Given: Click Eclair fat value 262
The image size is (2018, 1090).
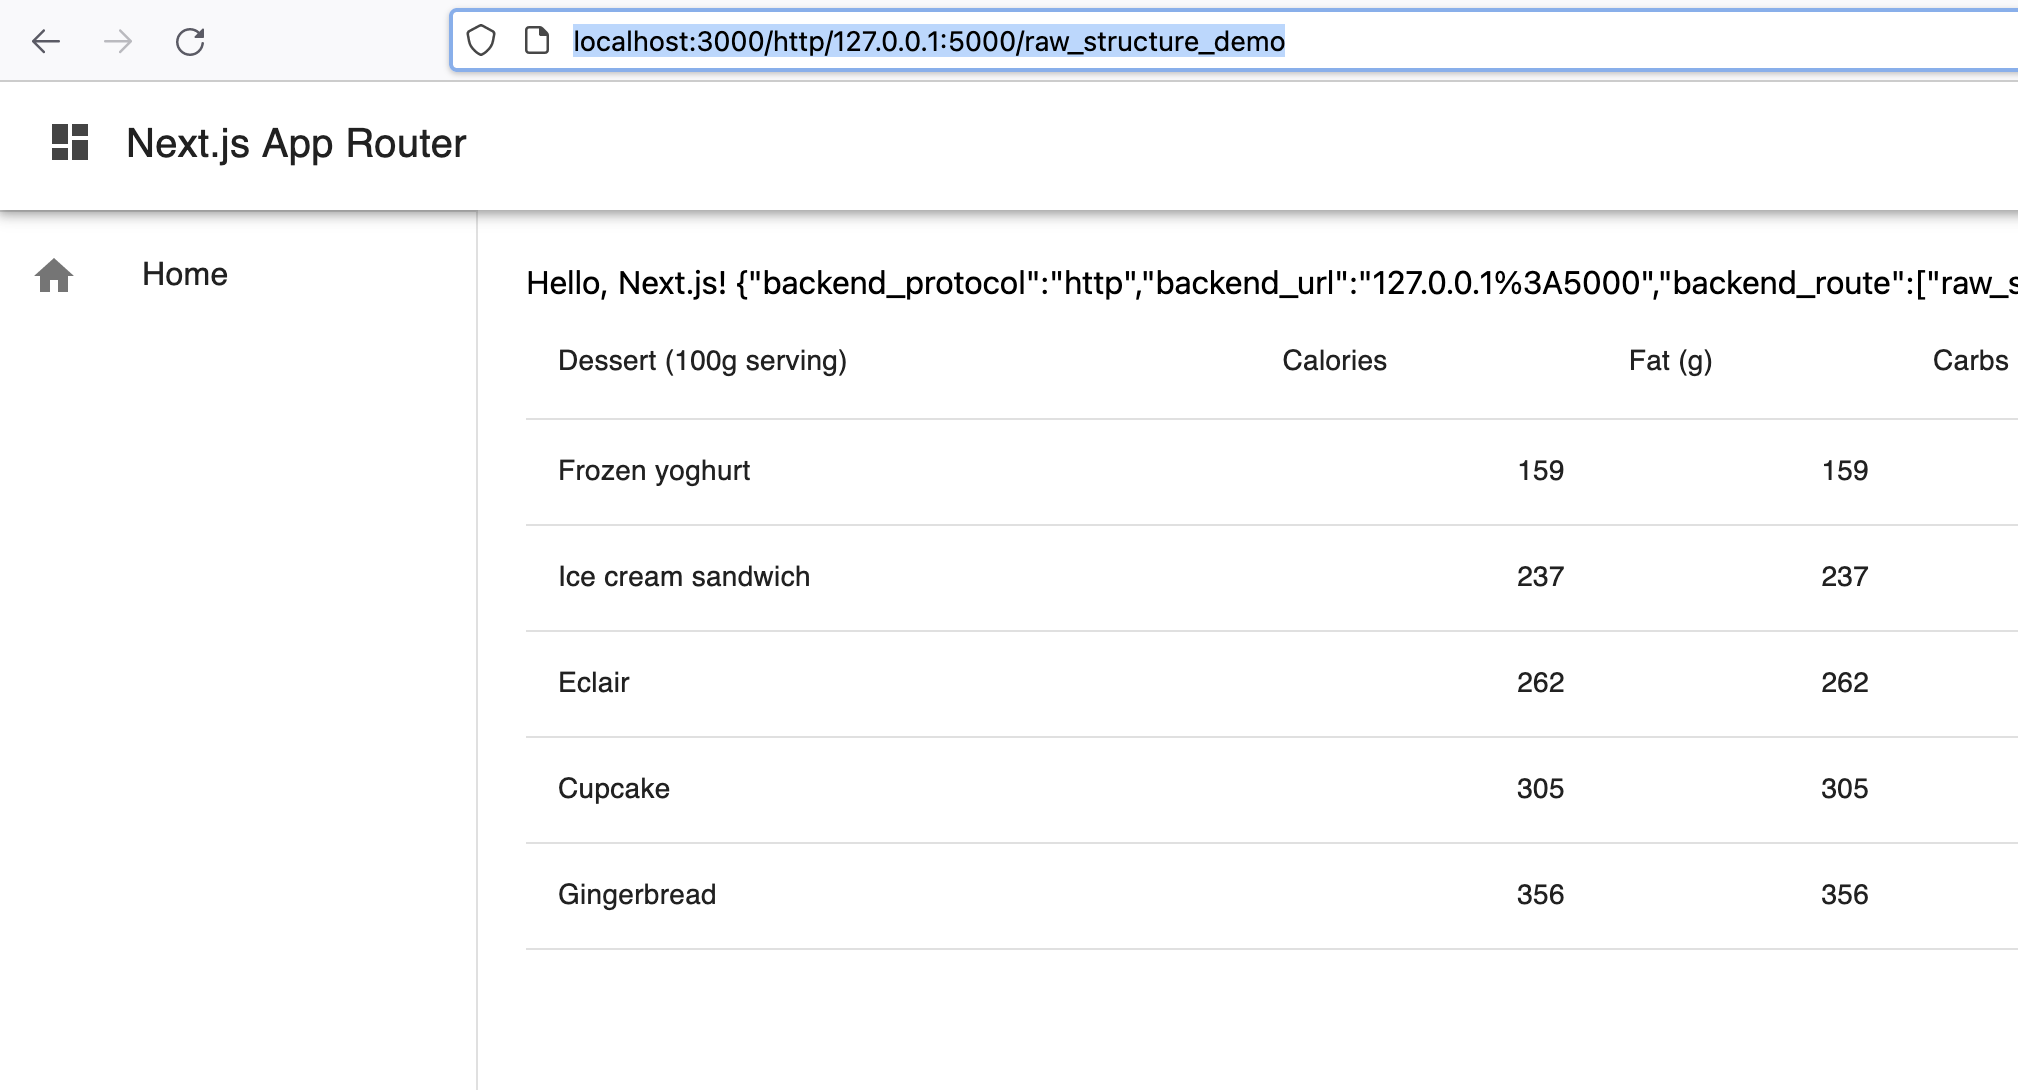Looking at the screenshot, I should 1845,683.
